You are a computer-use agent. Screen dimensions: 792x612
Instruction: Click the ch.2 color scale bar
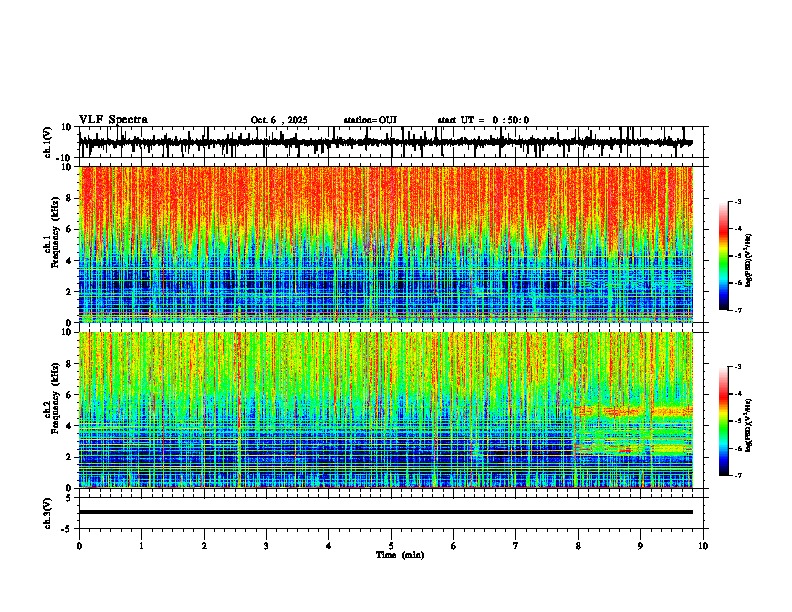(724, 421)
